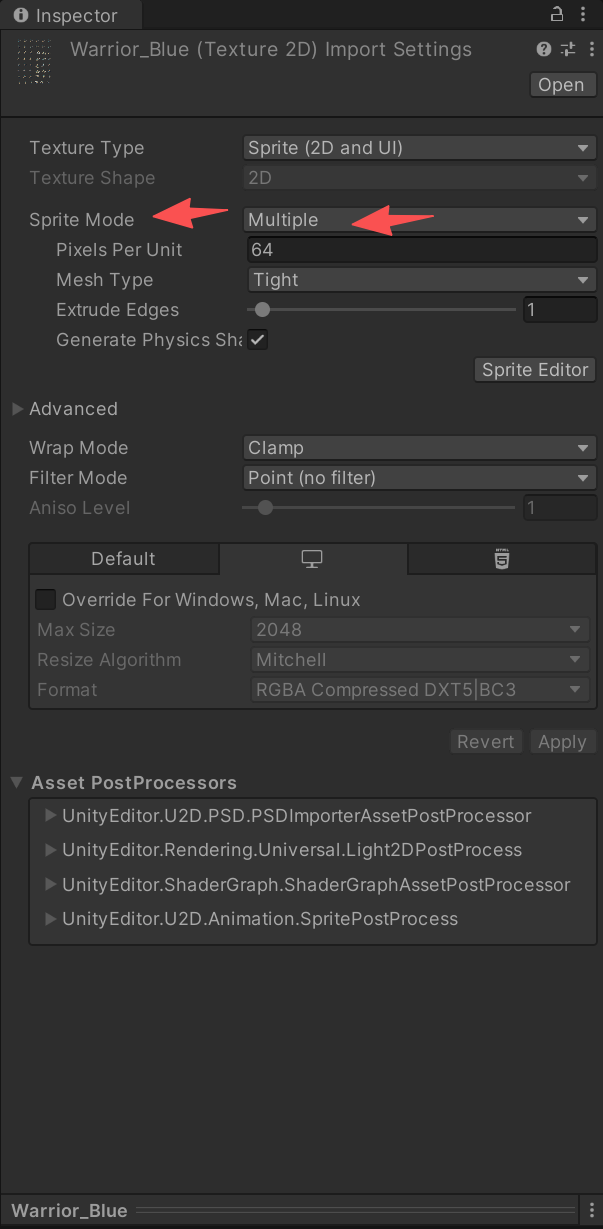Click the Warrior_Blue texture thumbnail

38,63
